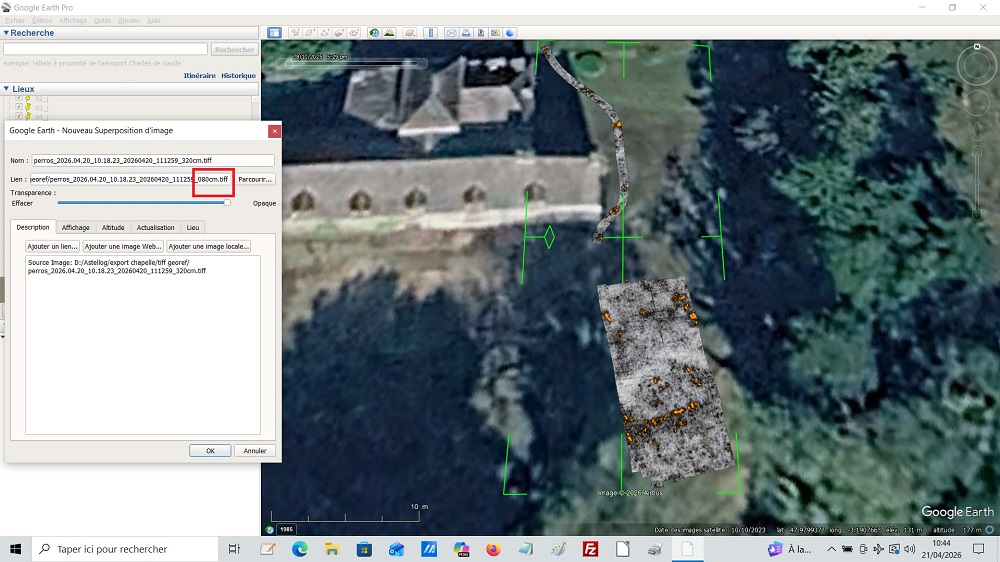Click the Parcourir... button
Screen dimensions: 1000x562
coord(255,179)
